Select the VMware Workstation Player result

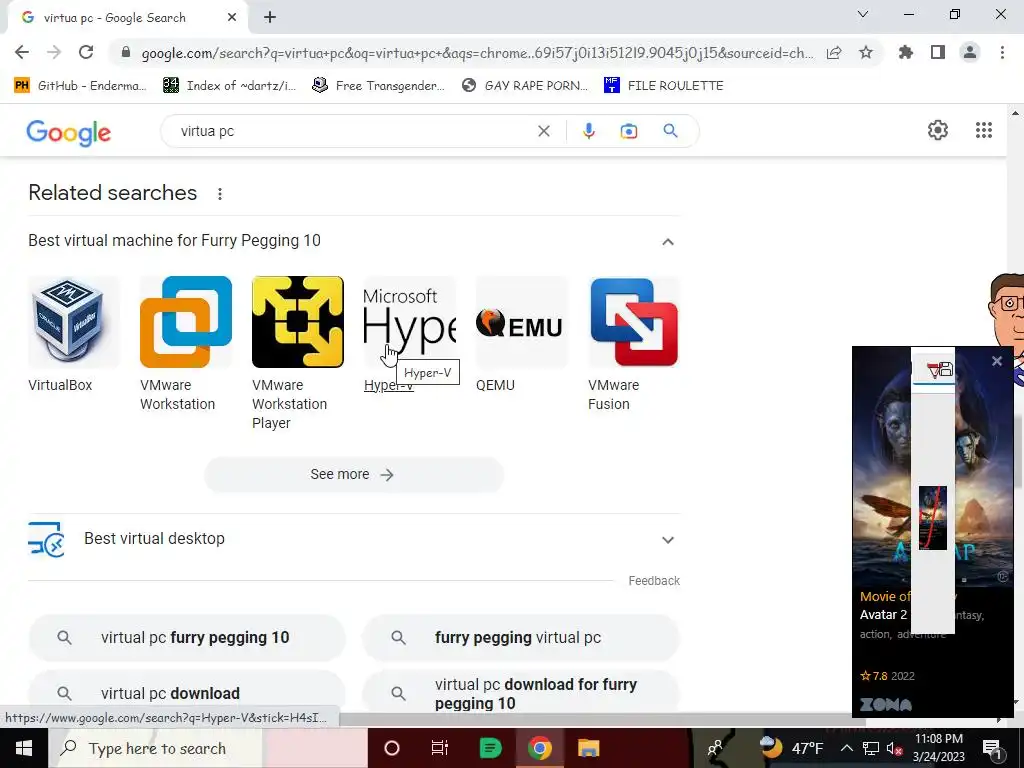point(298,353)
